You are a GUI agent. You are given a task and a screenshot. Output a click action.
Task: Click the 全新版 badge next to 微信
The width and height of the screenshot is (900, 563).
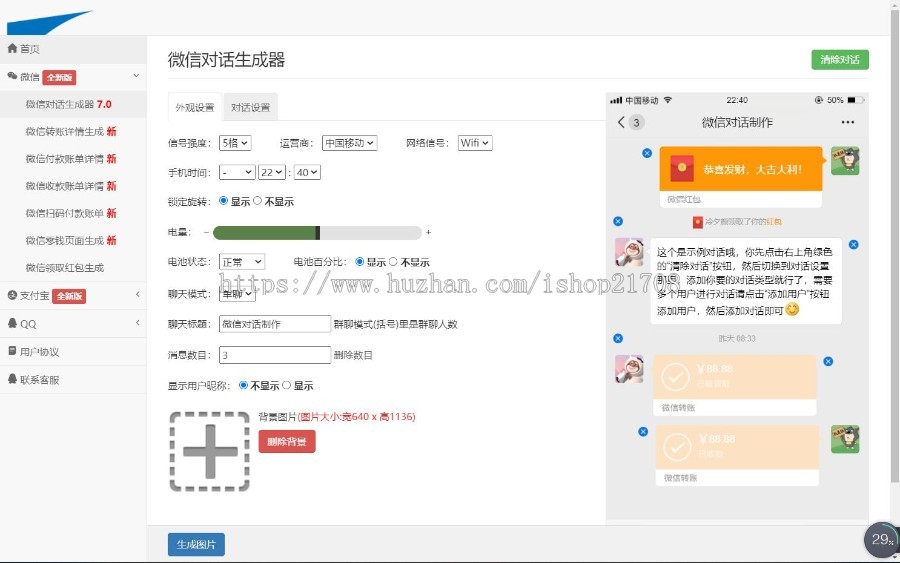pyautogui.click(x=60, y=77)
